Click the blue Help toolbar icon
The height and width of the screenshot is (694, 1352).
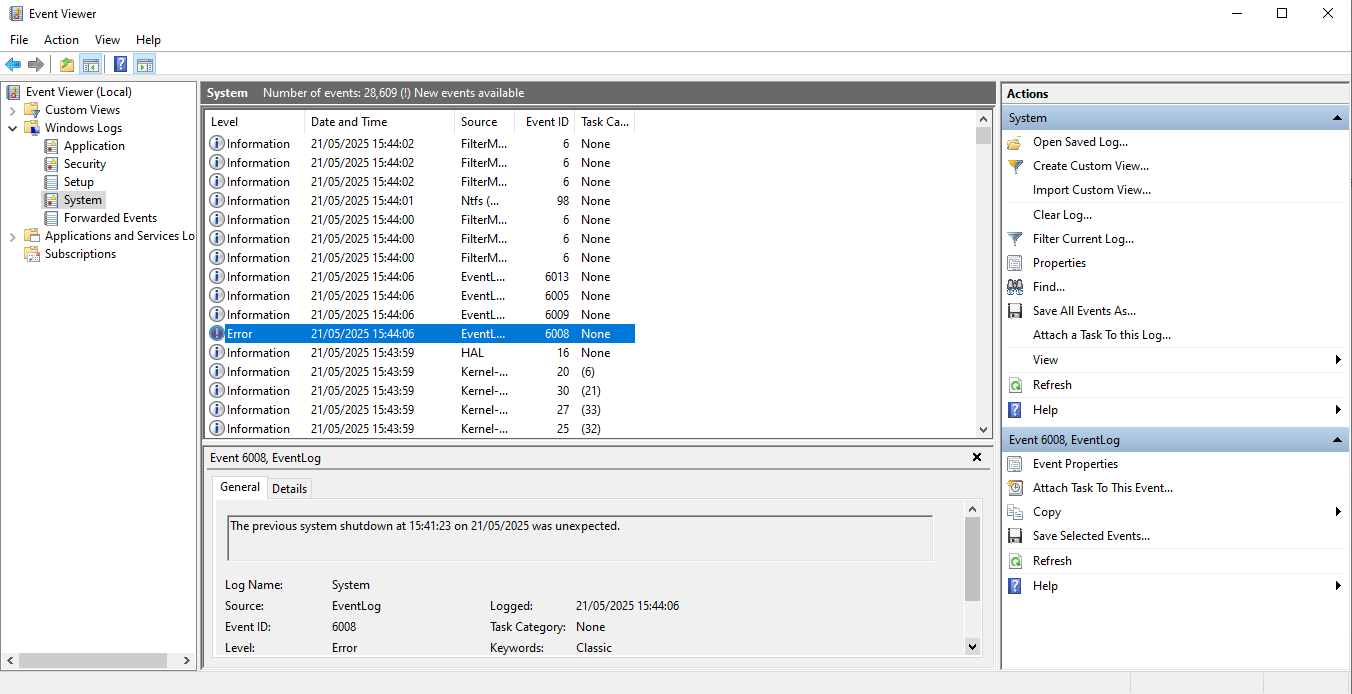120,65
